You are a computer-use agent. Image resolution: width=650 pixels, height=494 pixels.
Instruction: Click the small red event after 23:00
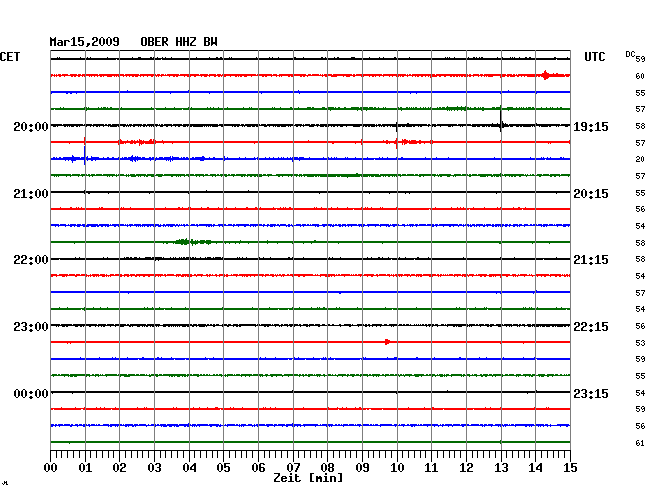(387, 342)
